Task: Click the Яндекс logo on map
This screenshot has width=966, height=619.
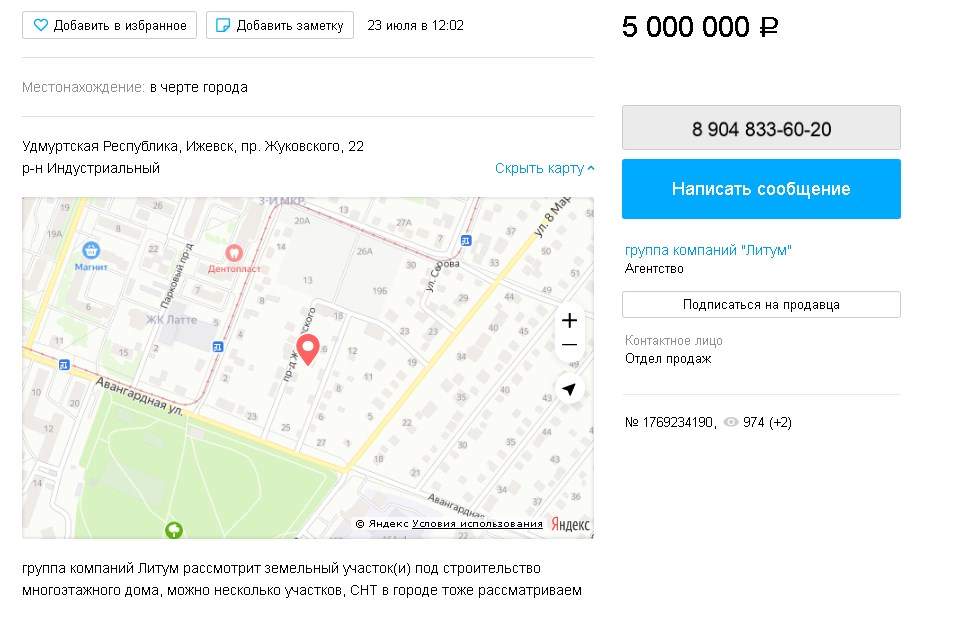Action: click(x=570, y=524)
